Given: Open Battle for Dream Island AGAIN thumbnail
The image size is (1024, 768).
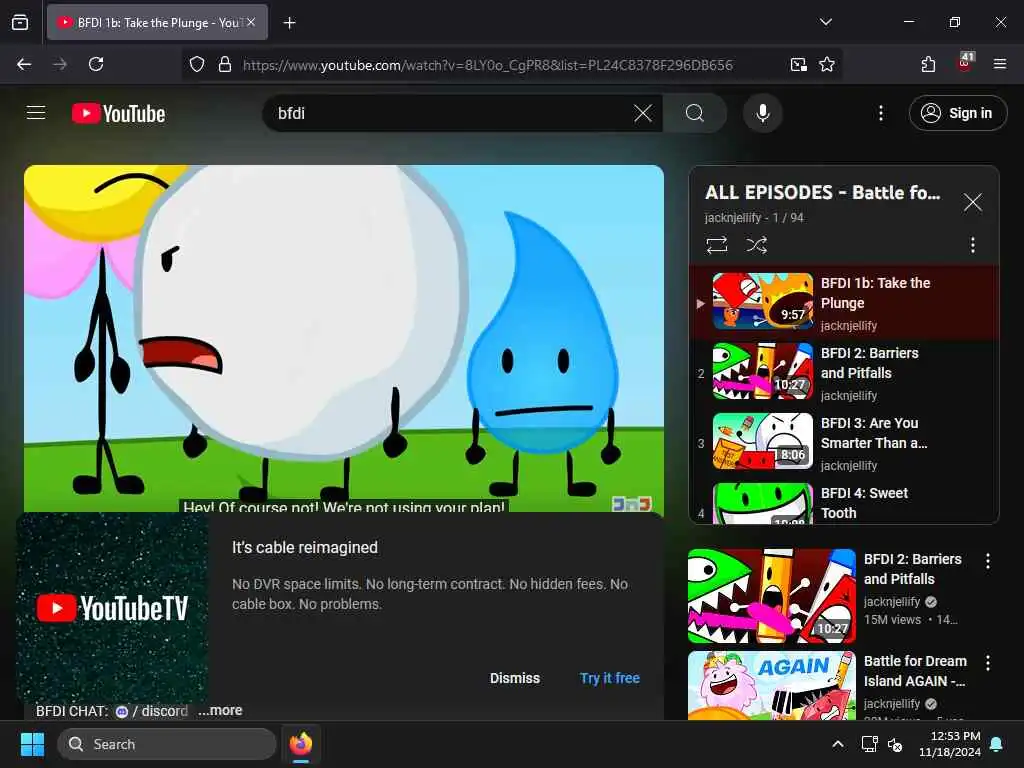Looking at the screenshot, I should 771,685.
